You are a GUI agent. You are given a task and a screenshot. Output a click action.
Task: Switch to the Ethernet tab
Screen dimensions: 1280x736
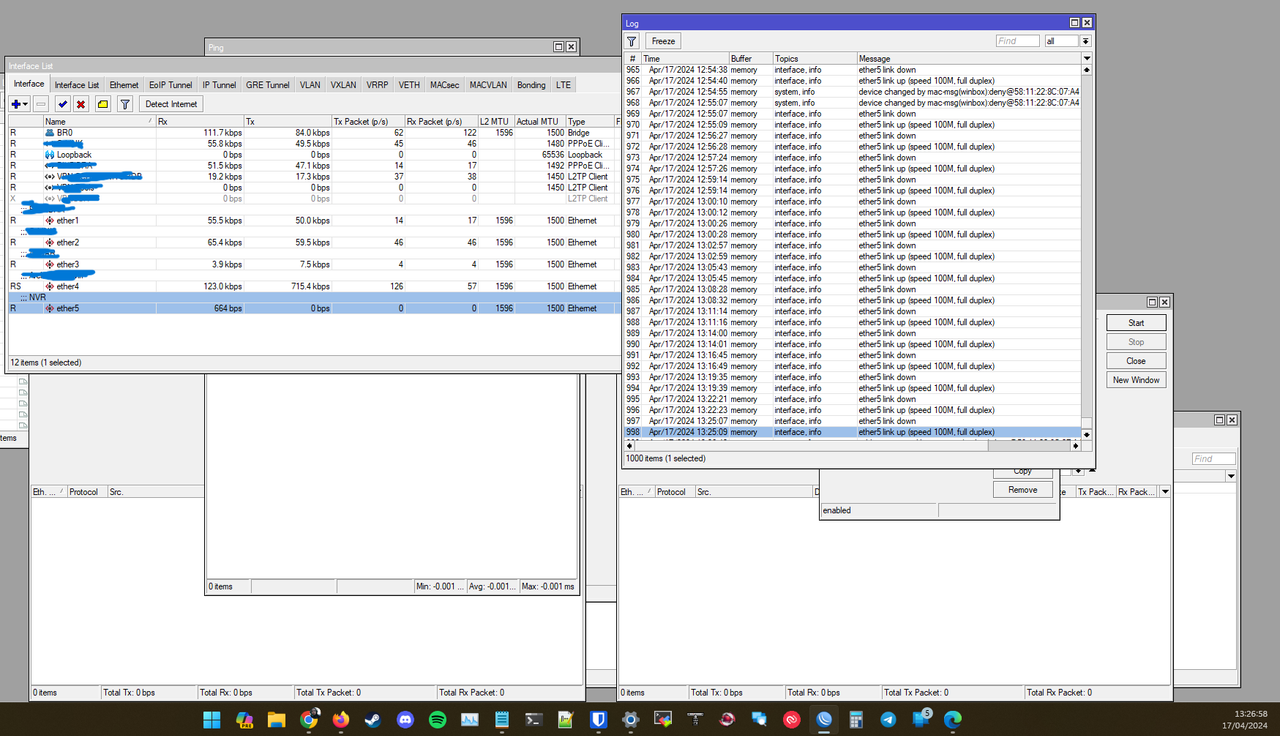124,85
